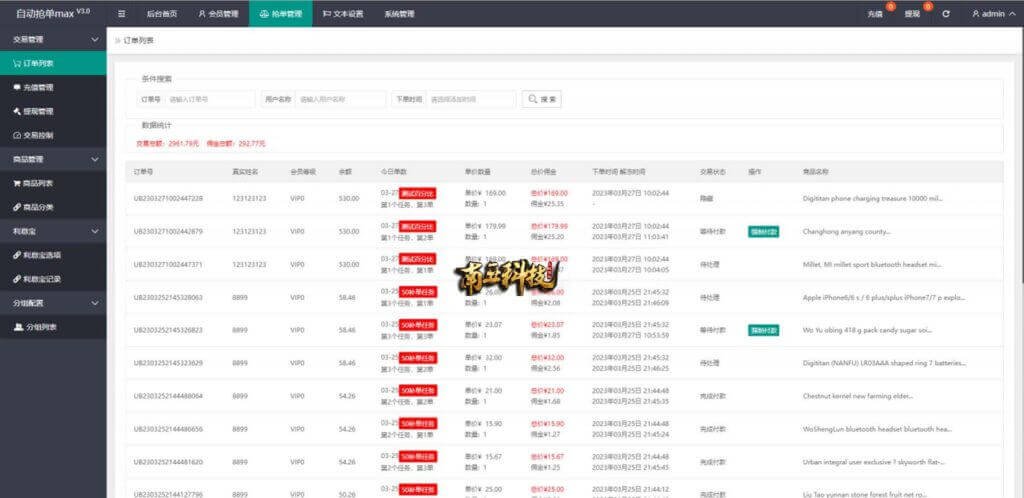Open 交易控制 in the sidebar
Screen dimensions: 1024x498
(x=38, y=135)
